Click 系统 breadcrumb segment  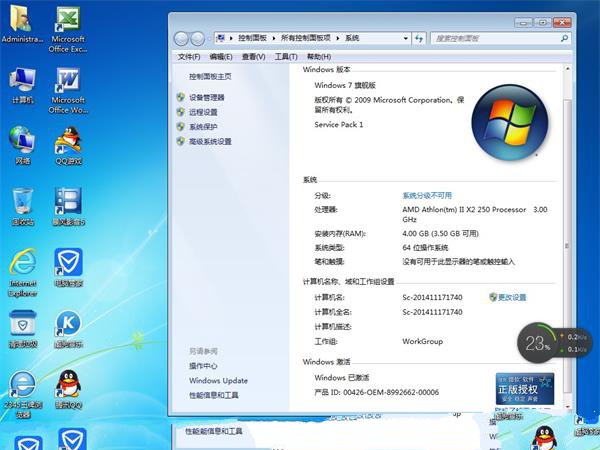pos(352,38)
